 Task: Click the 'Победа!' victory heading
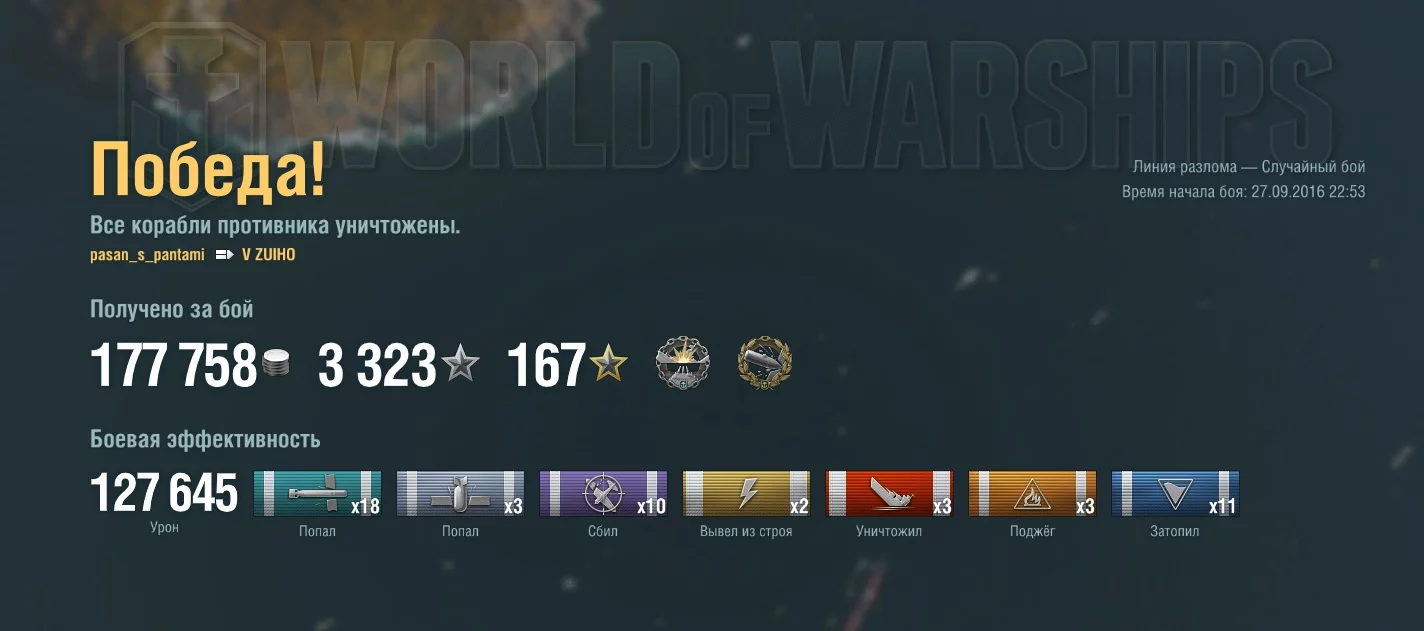(208, 170)
